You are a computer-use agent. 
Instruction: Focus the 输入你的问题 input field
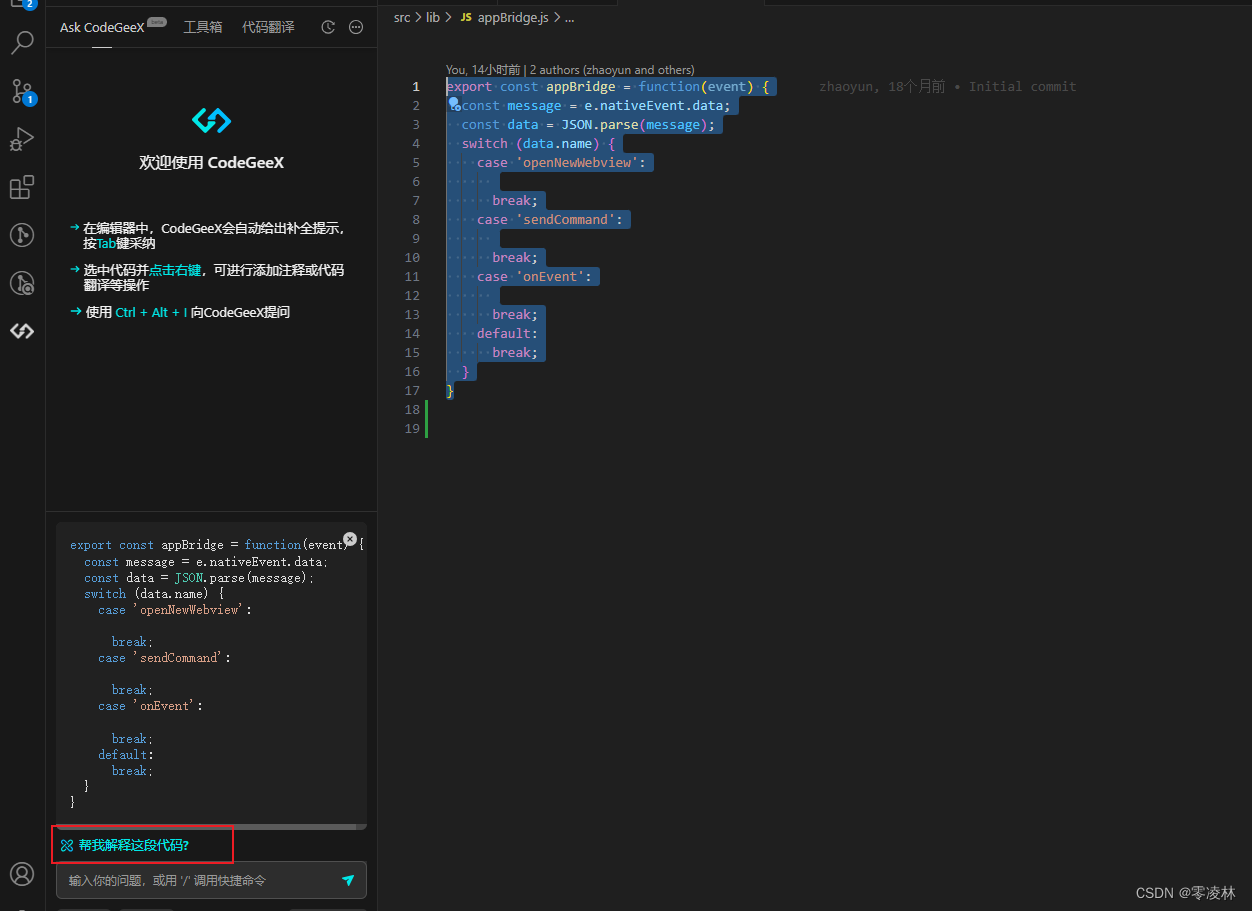coord(211,880)
